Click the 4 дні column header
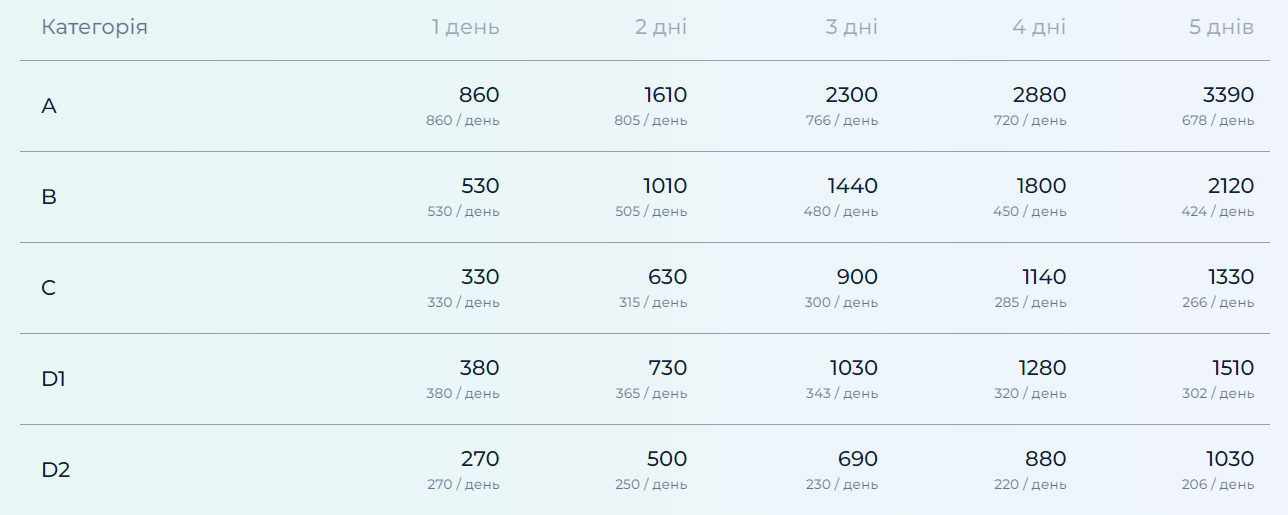 click(x=1038, y=27)
